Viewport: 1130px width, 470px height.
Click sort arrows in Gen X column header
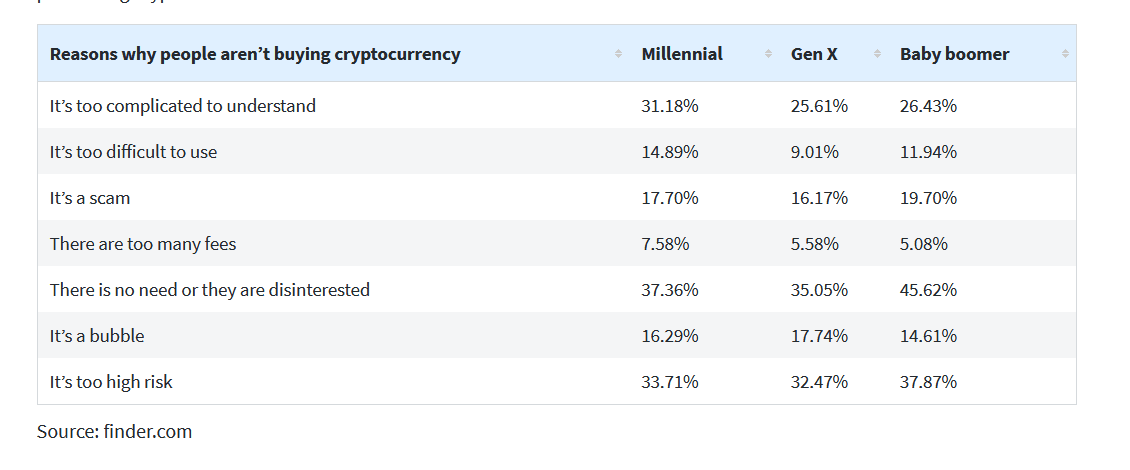[x=877, y=54]
